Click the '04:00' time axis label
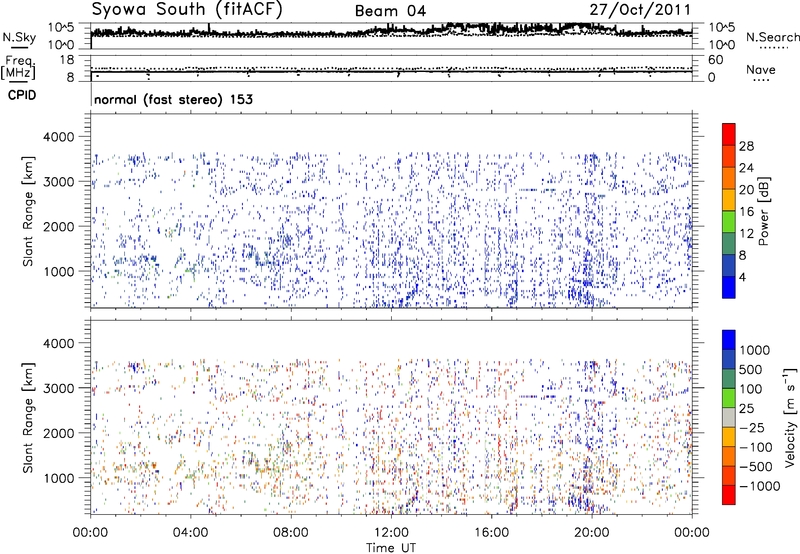The image size is (800, 554). coord(190,533)
